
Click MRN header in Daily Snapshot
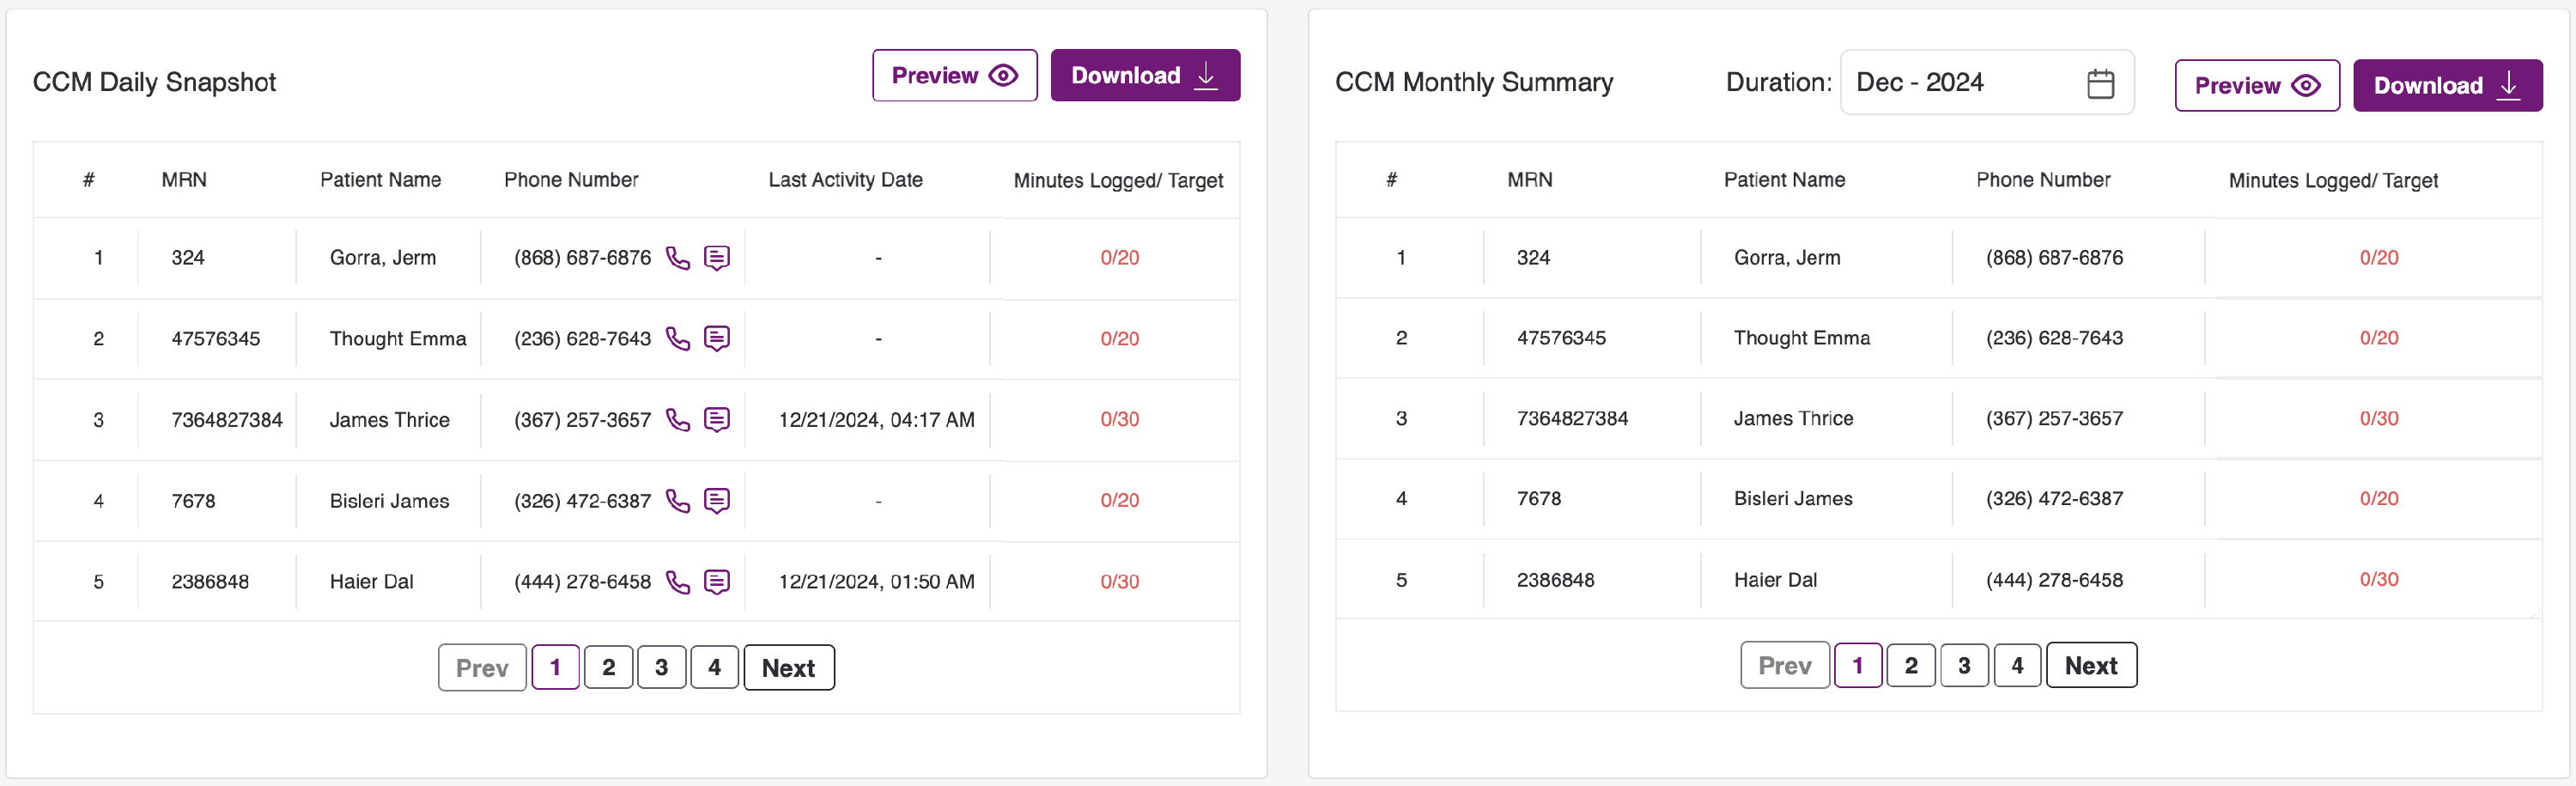[184, 180]
